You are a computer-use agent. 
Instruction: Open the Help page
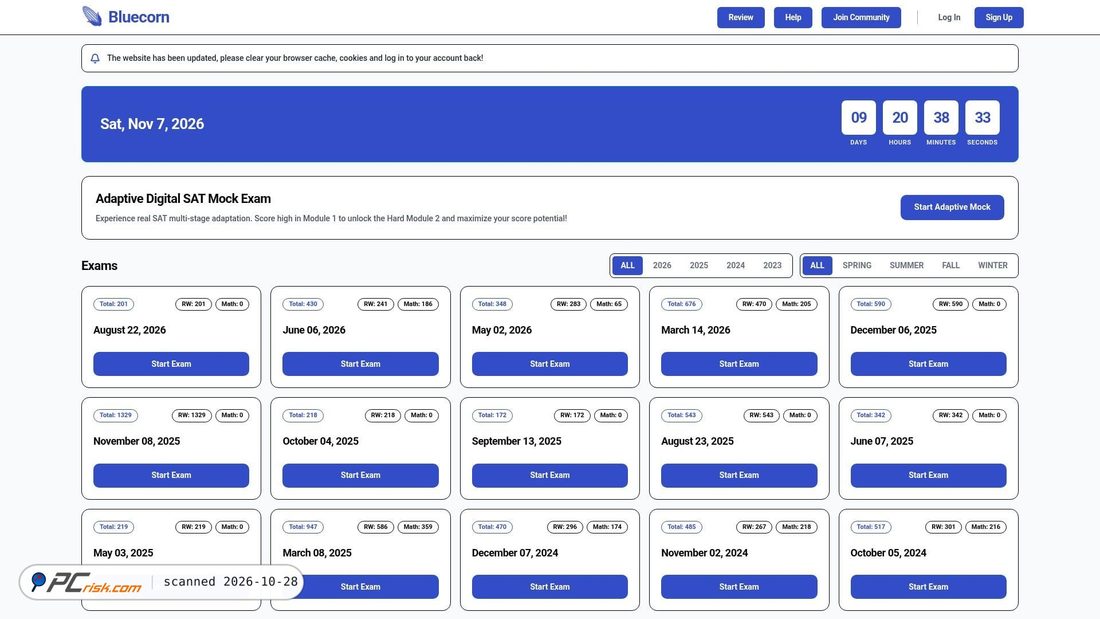(x=793, y=18)
